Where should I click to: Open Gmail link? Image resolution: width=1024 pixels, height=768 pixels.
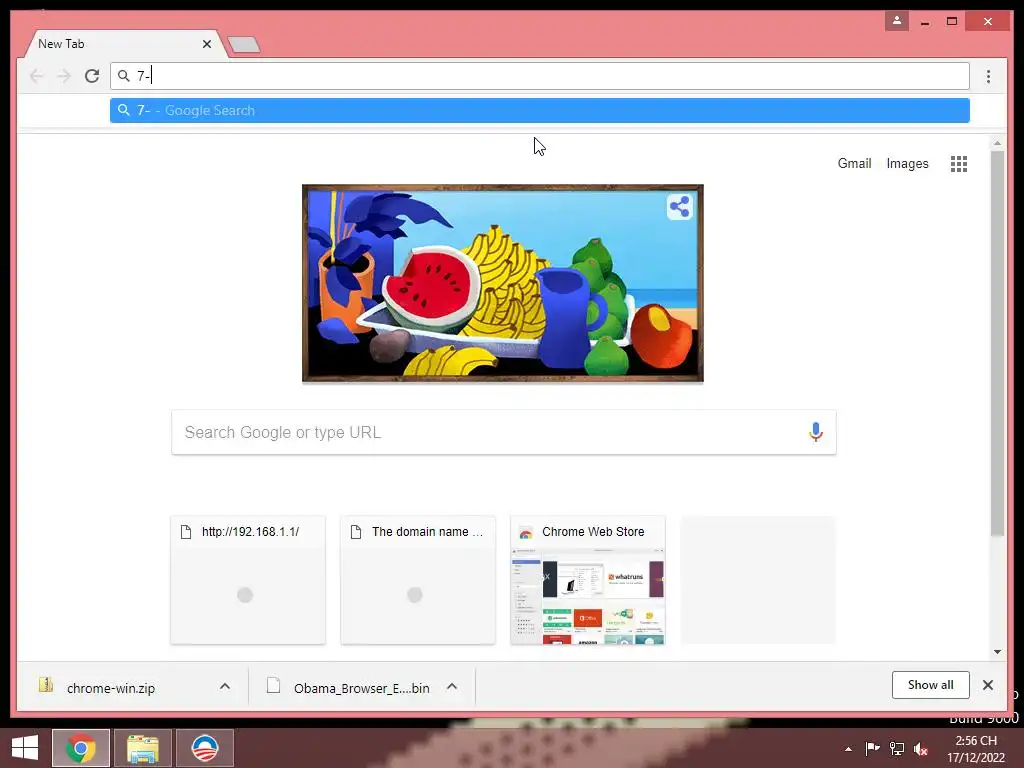[854, 163]
